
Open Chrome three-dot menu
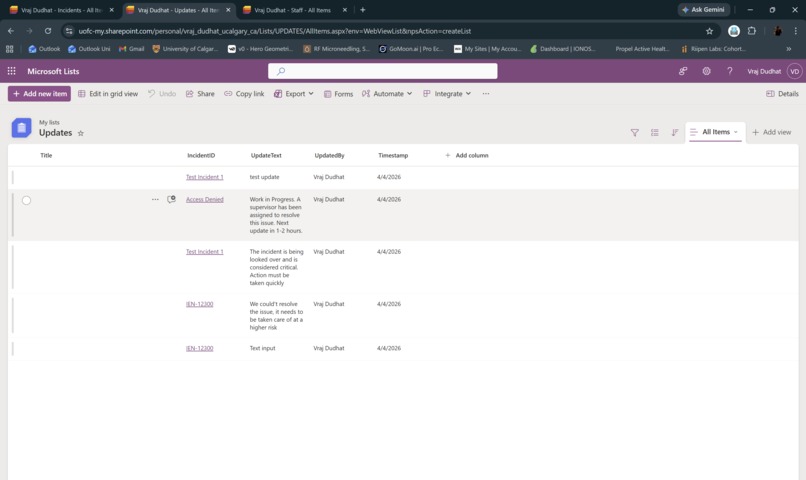coord(795,31)
